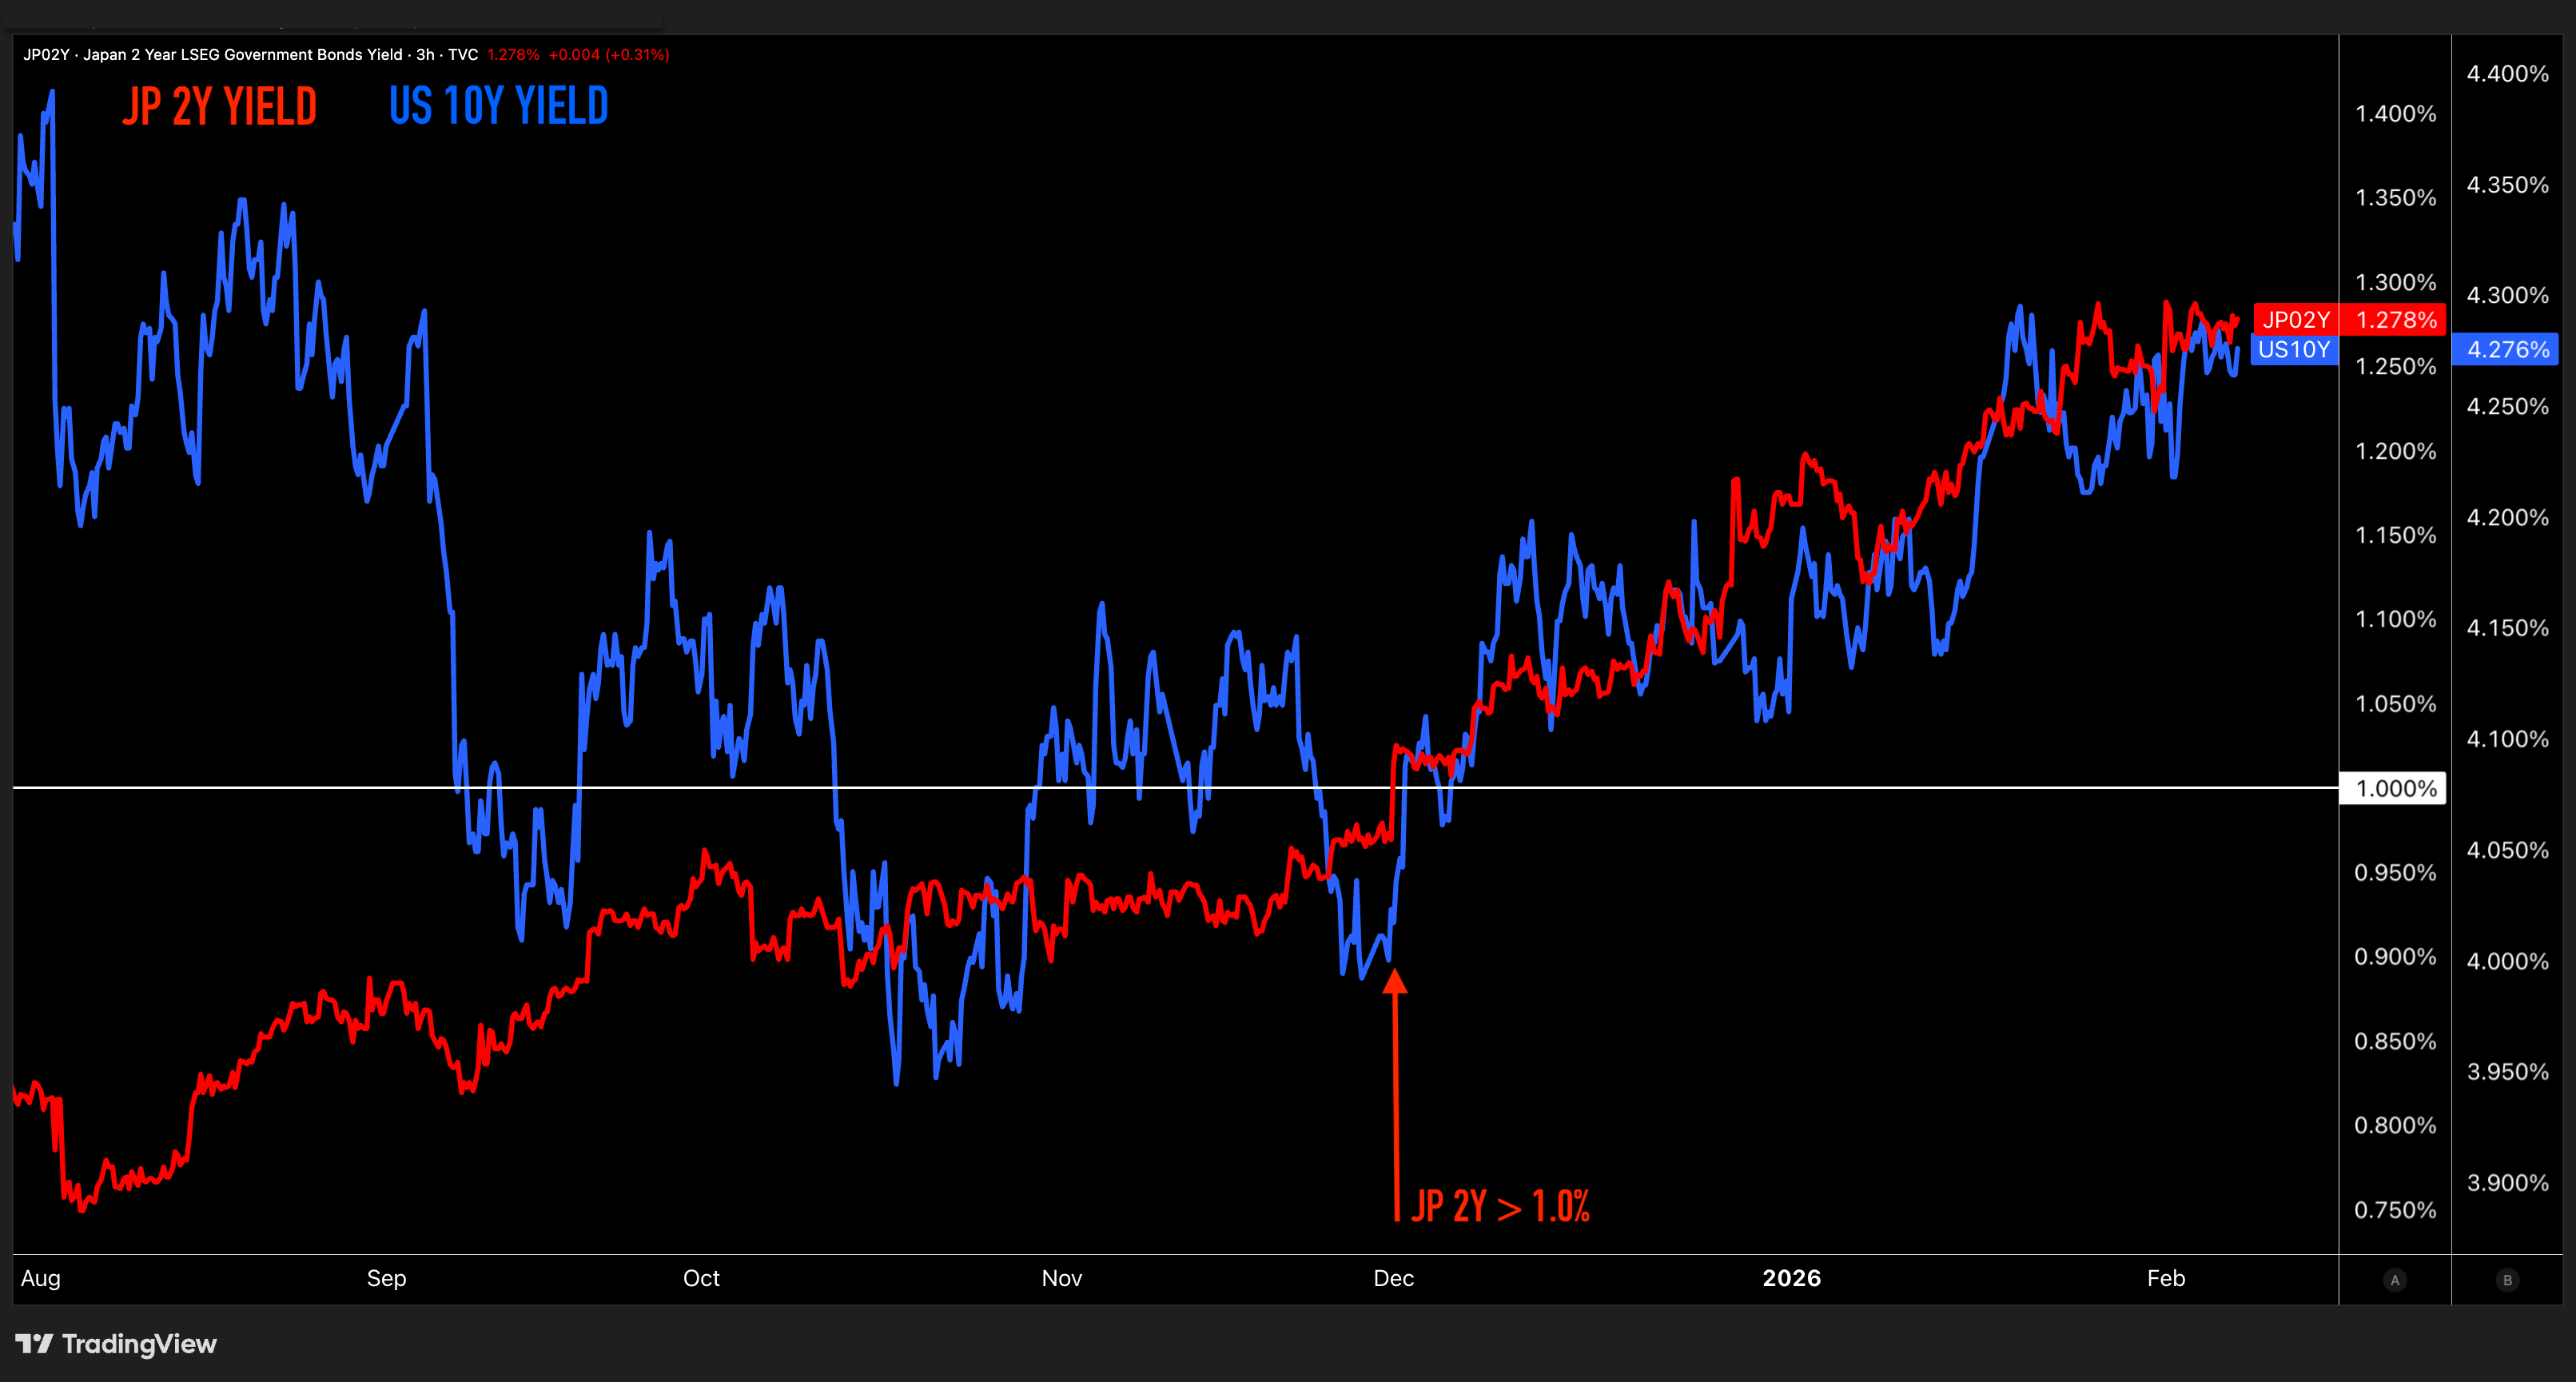Click the 1.050% tick on left price scale
The image size is (2576, 1382).
click(x=2396, y=704)
